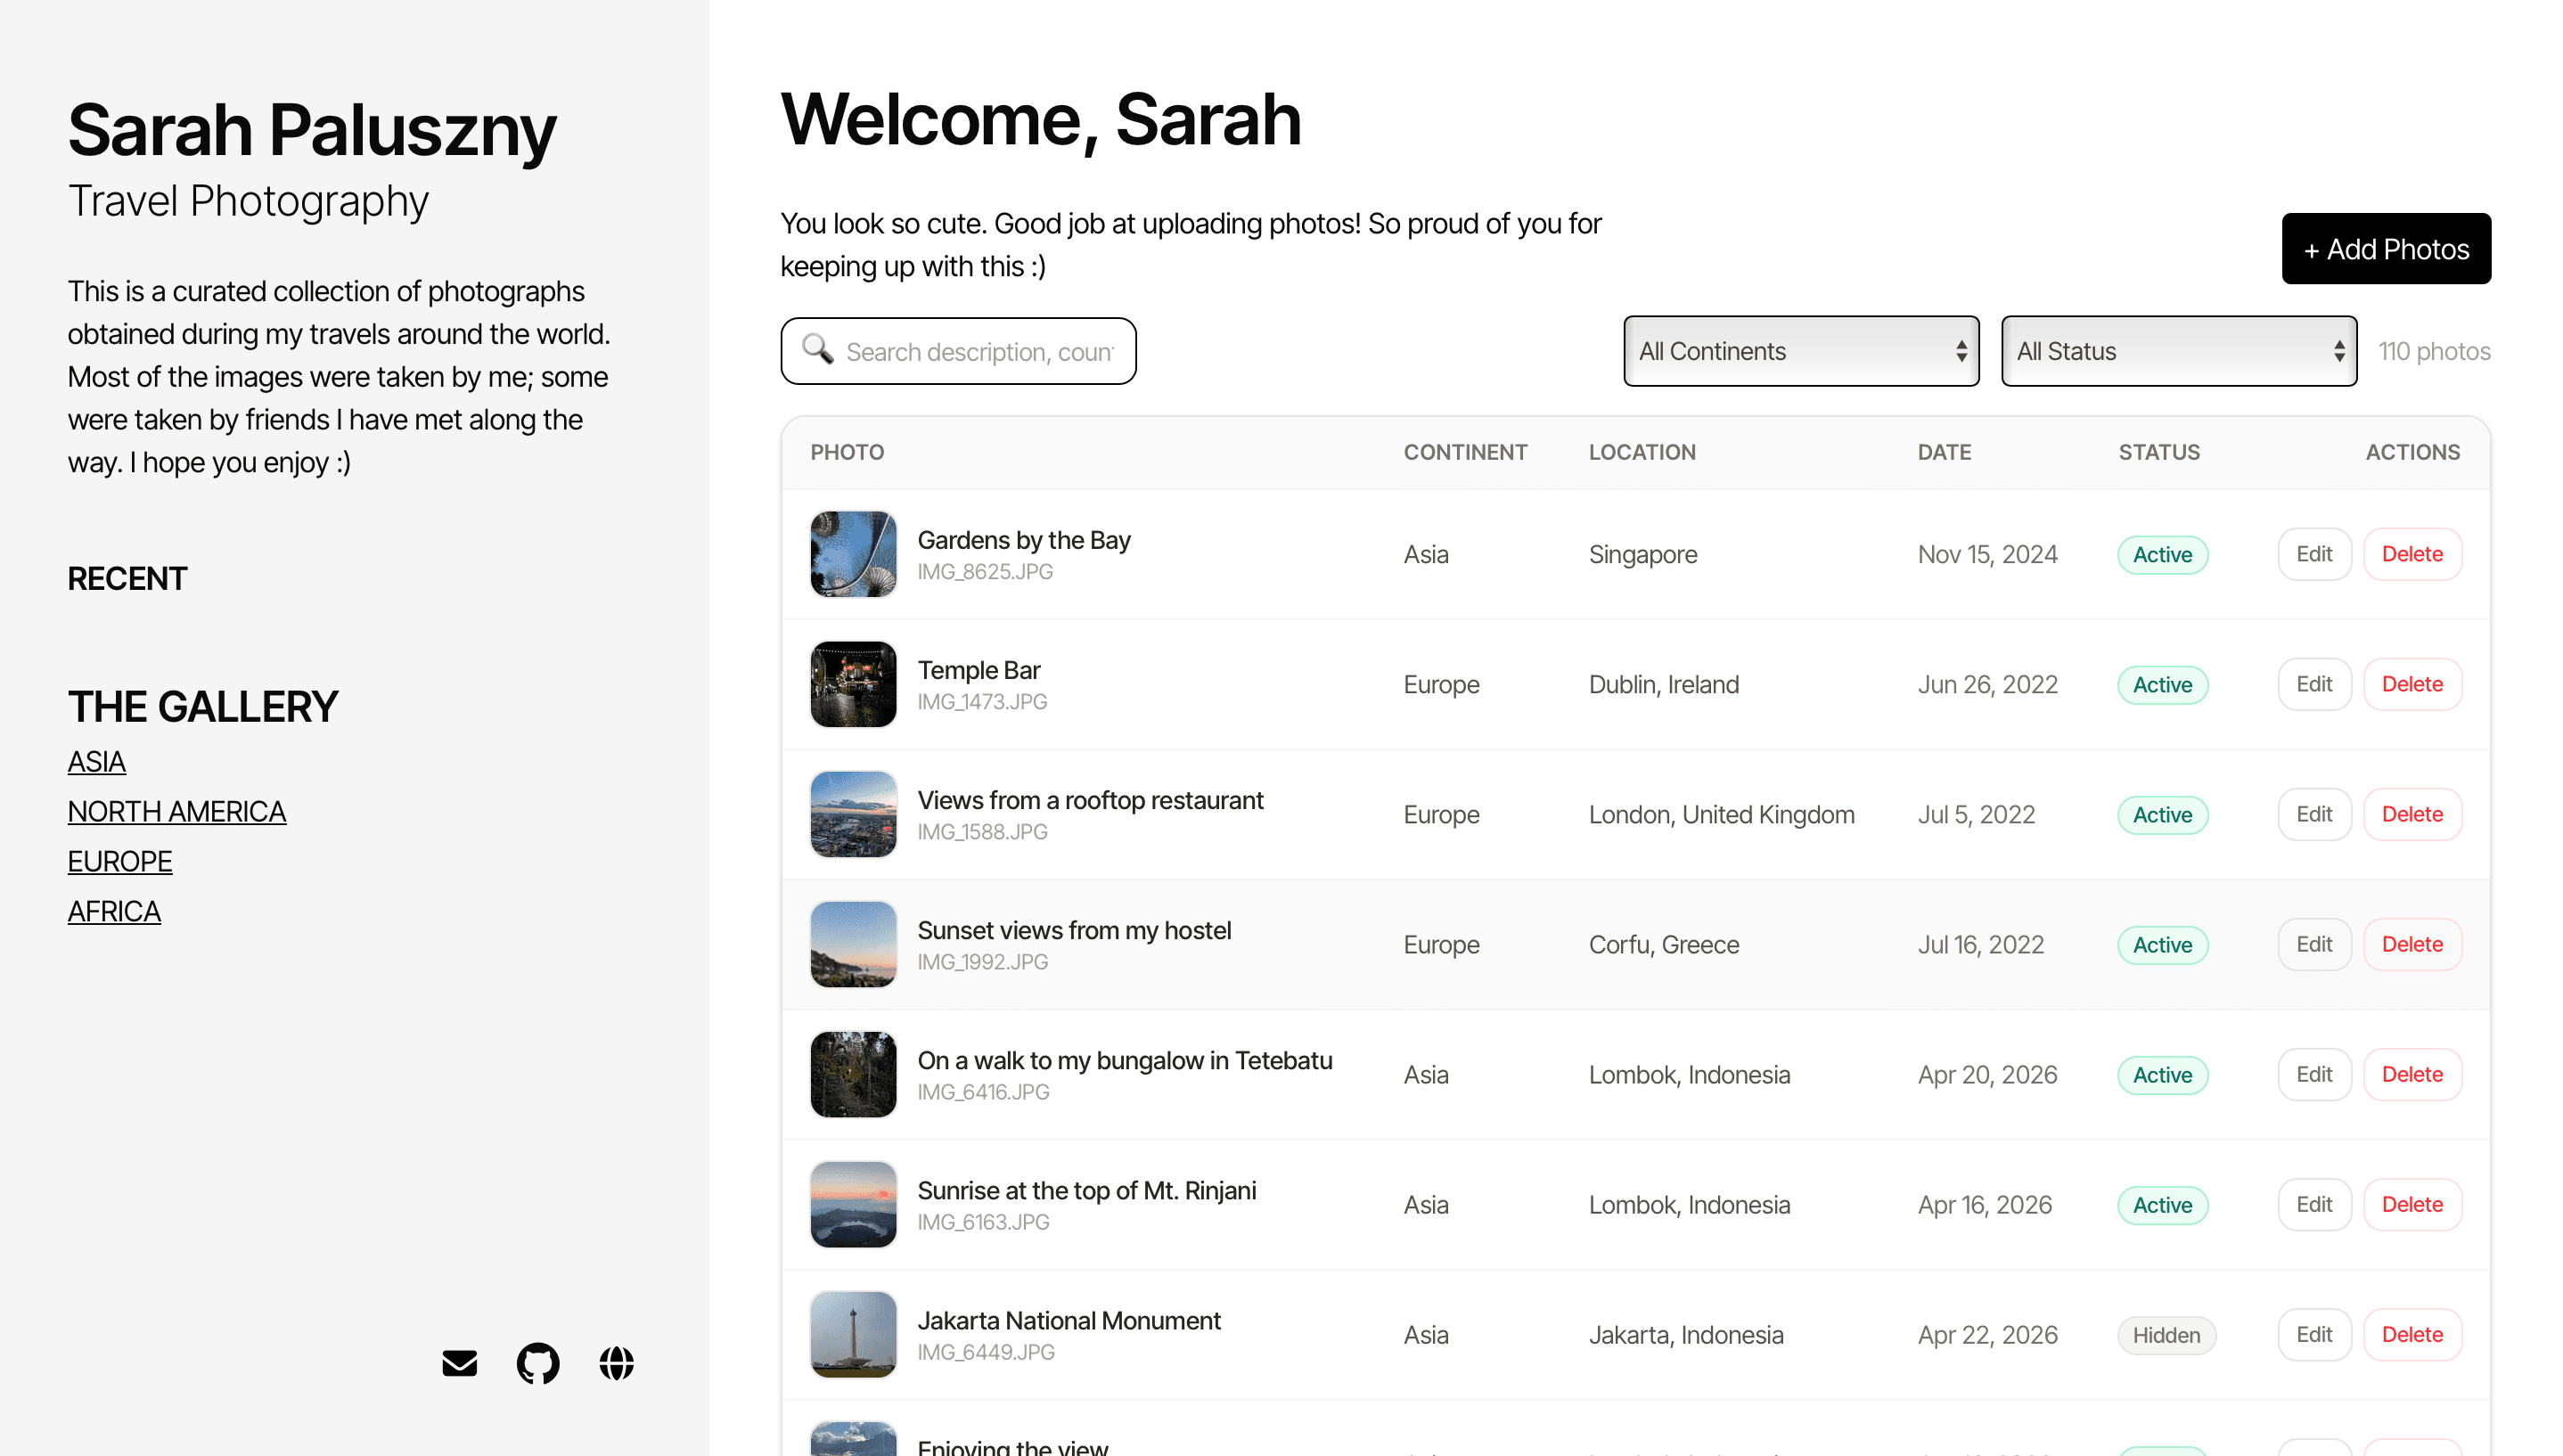Open the Tetebatu bungalow walk thumbnail
Viewport: 2563px width, 1456px height.
853,1074
